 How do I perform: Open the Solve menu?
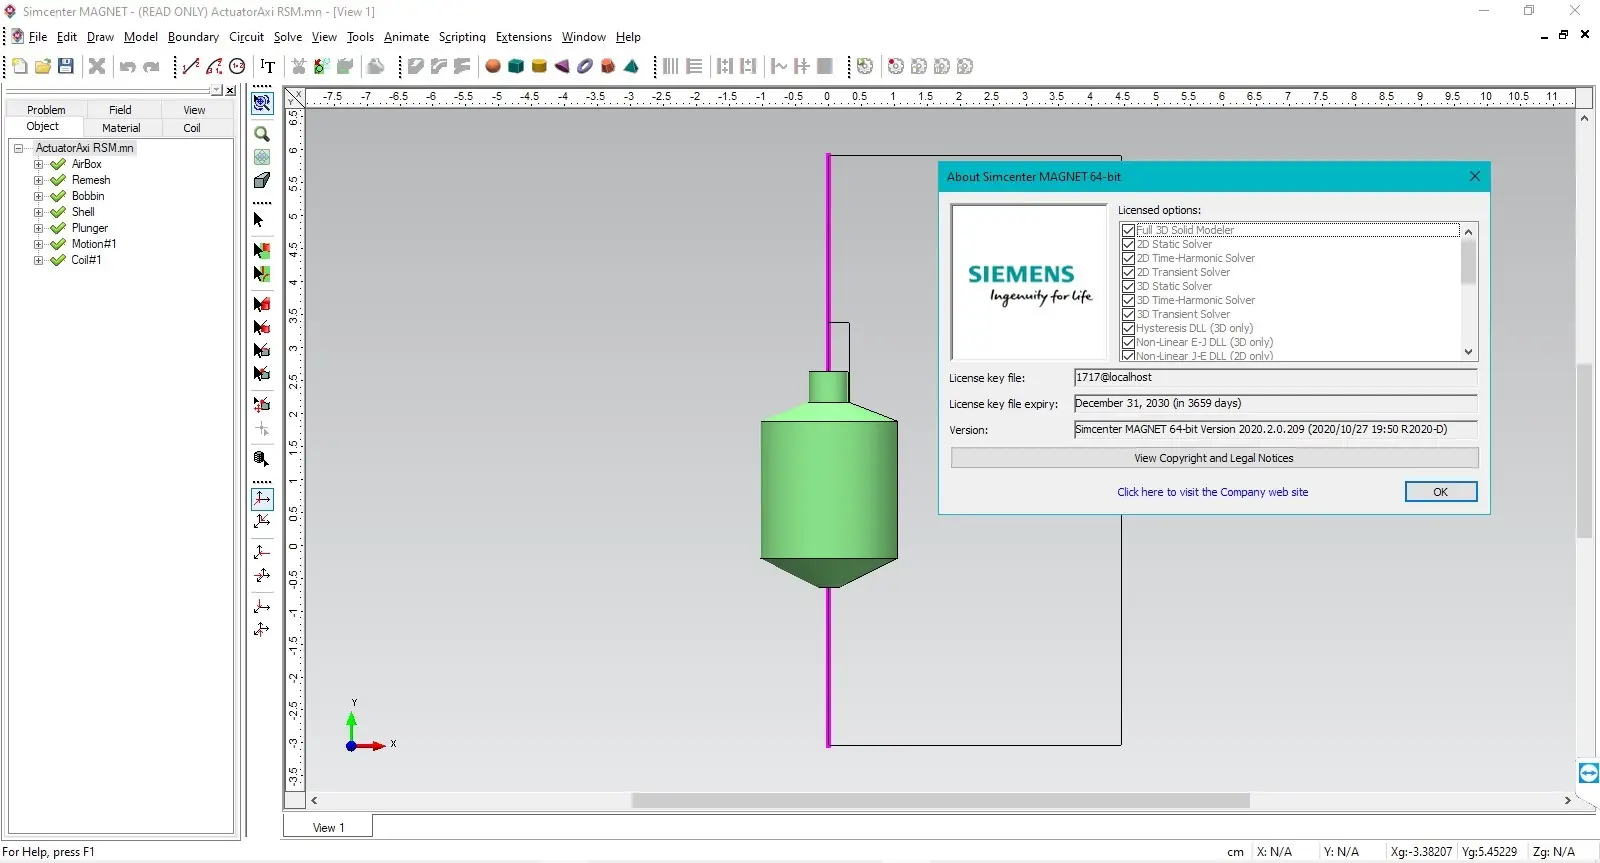[x=287, y=37]
